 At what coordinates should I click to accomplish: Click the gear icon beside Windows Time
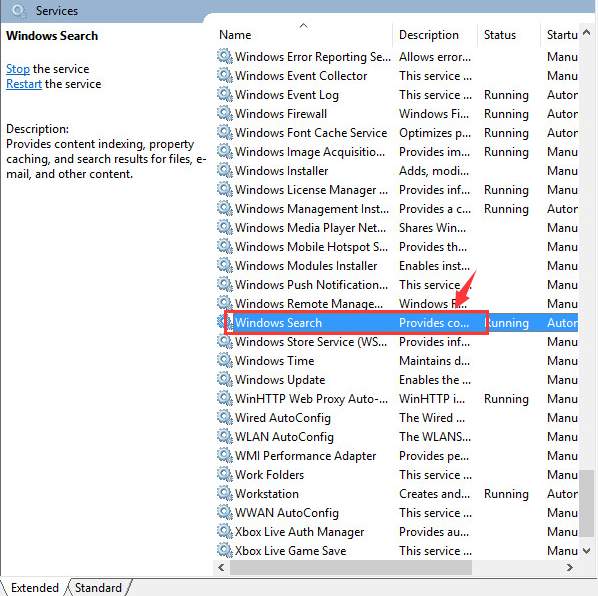225,360
